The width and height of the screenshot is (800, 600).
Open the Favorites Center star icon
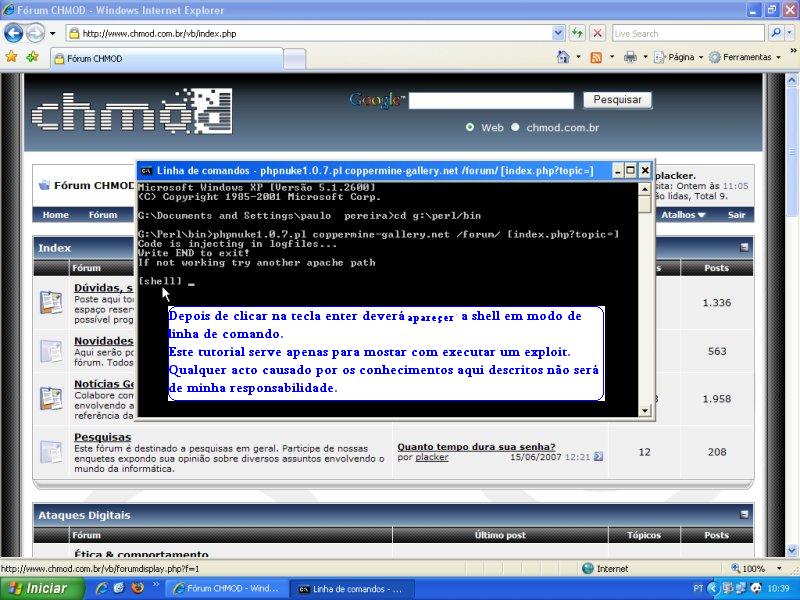pos(11,57)
